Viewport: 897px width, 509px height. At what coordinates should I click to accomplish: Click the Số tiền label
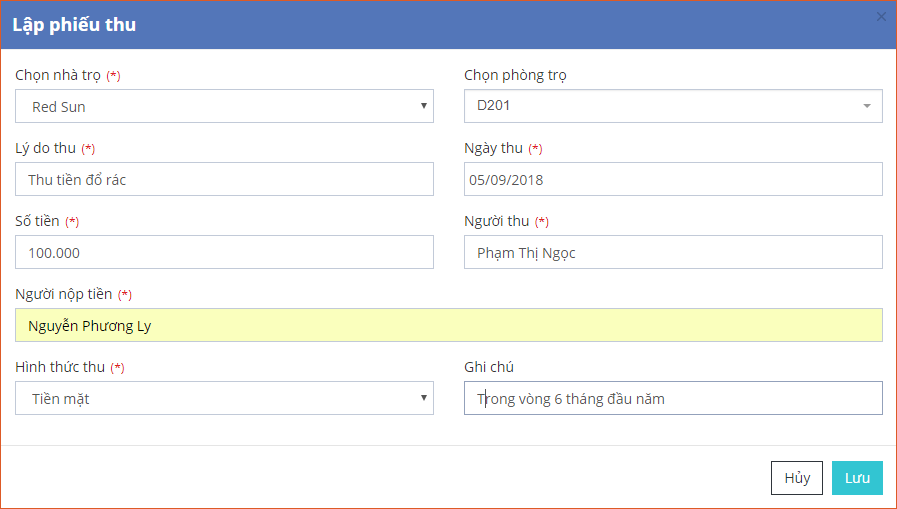[38, 221]
